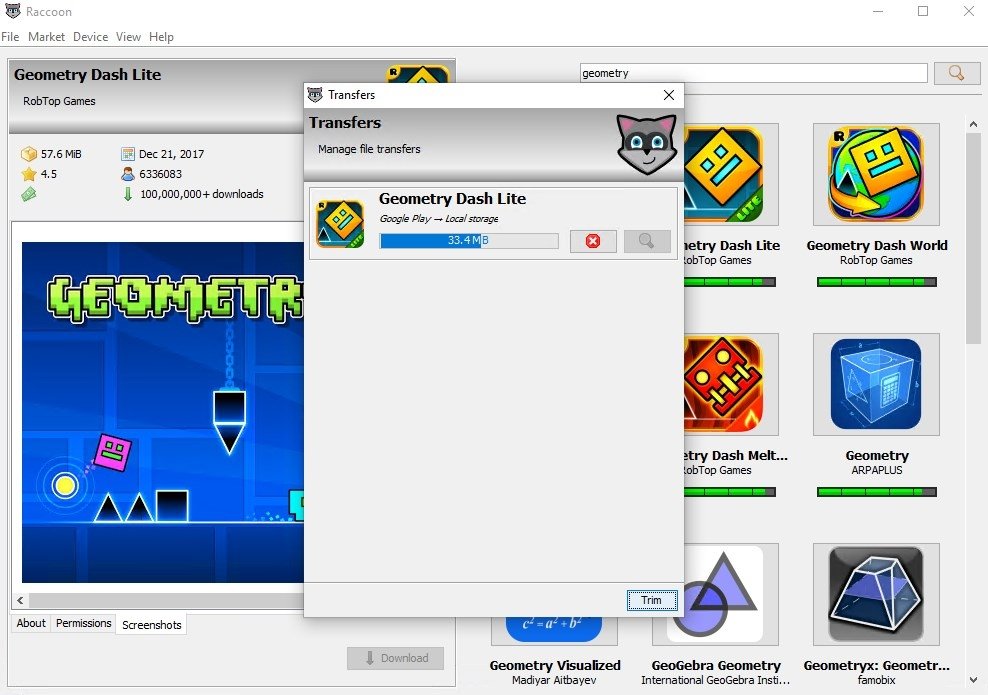988x695 pixels.
Task: Click the Geometry Dash Lite icon in the Transfers list
Action: pyautogui.click(x=340, y=224)
